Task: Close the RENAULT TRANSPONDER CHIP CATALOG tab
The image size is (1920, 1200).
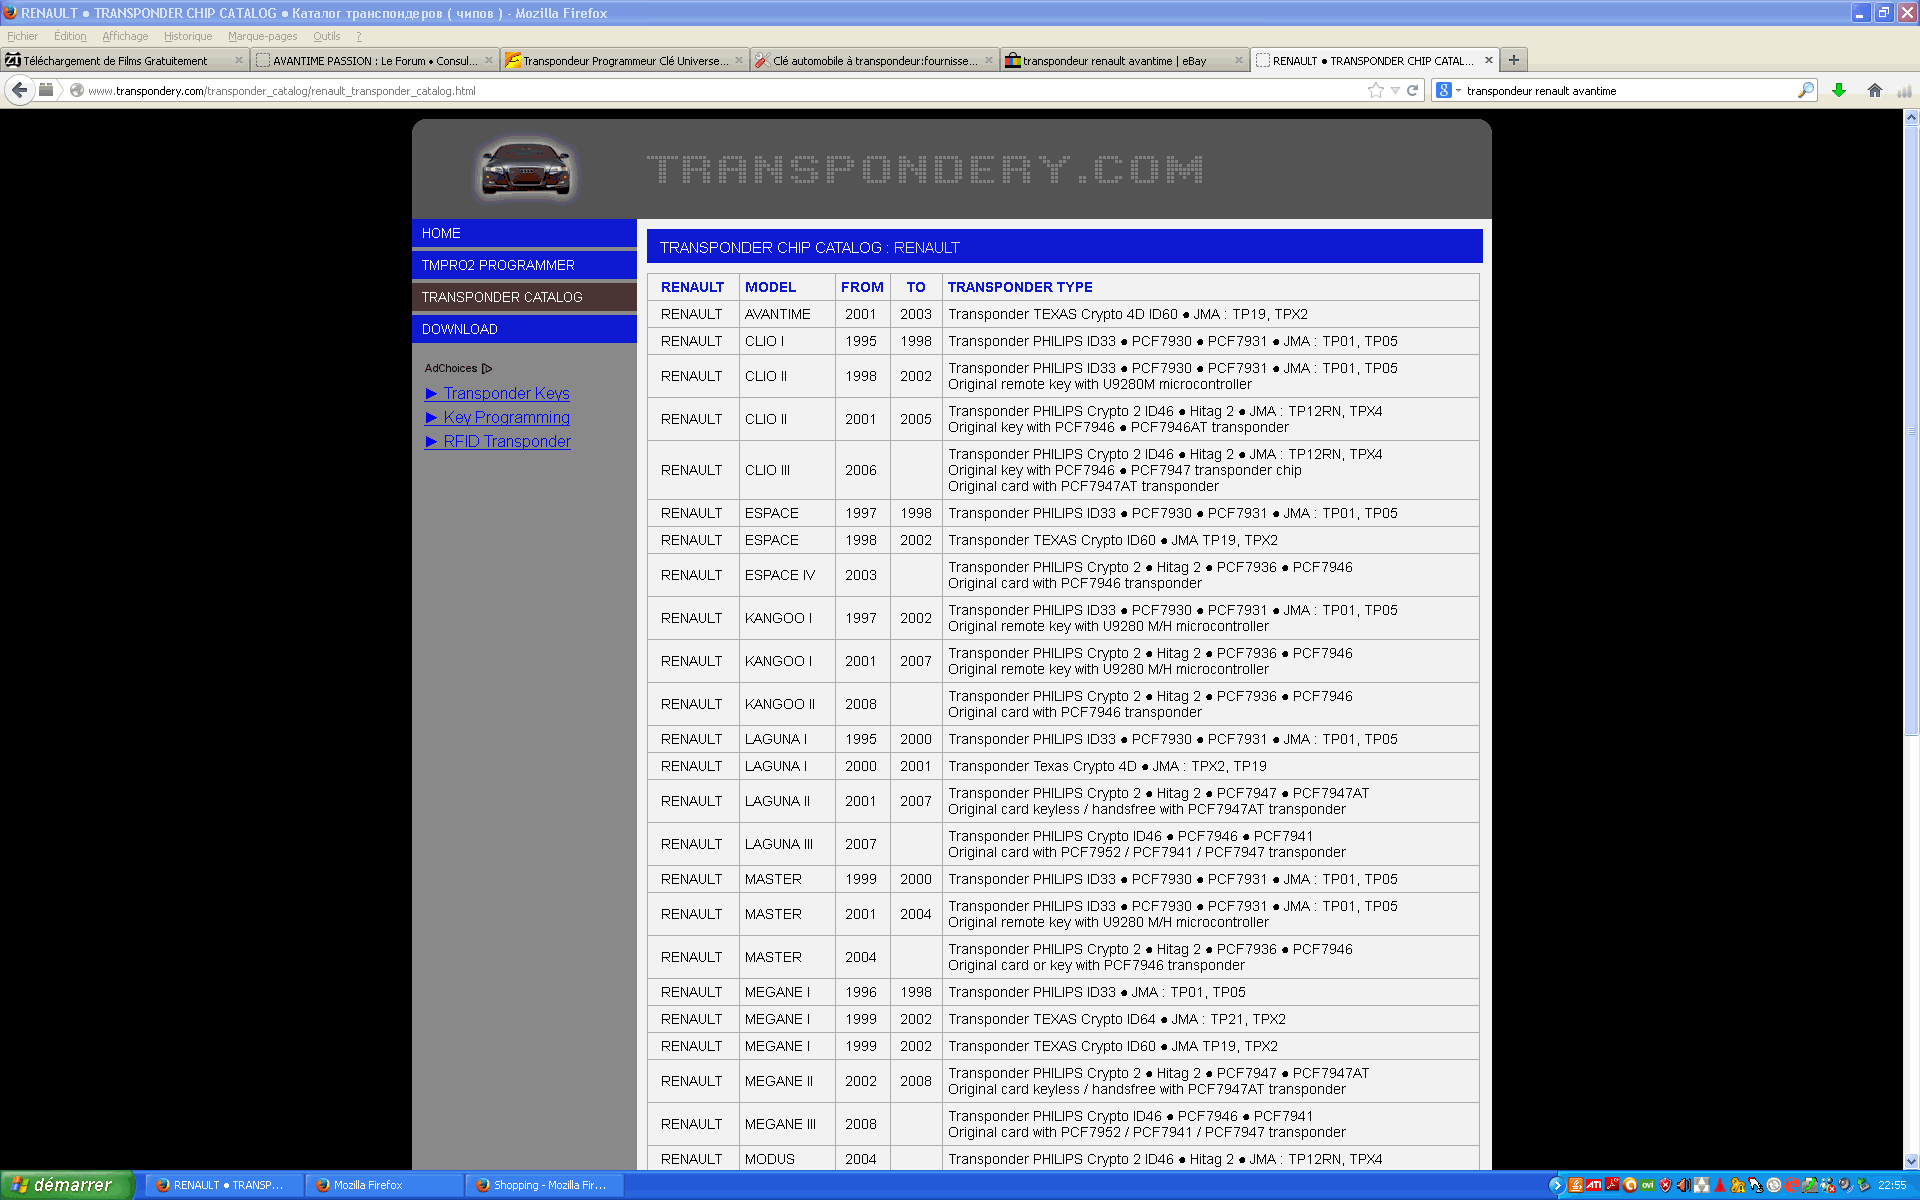Action: pyautogui.click(x=1489, y=60)
